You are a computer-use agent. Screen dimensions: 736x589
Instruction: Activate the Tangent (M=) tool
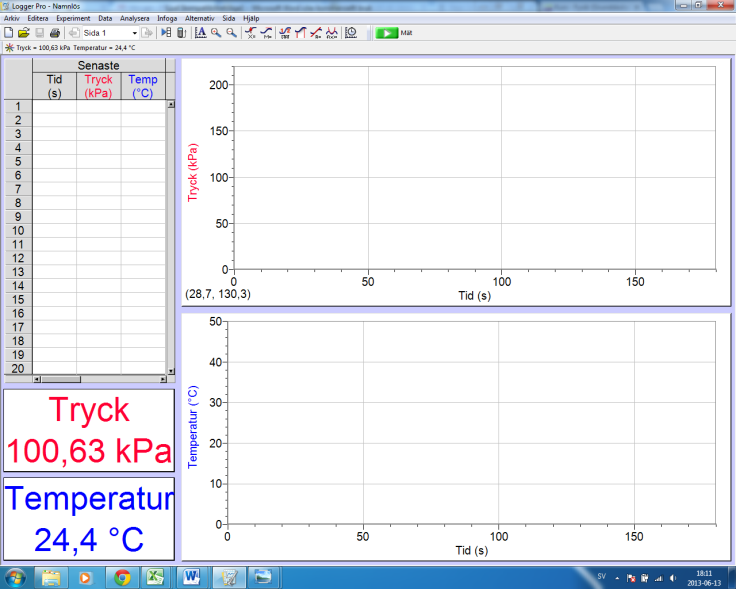(266, 33)
